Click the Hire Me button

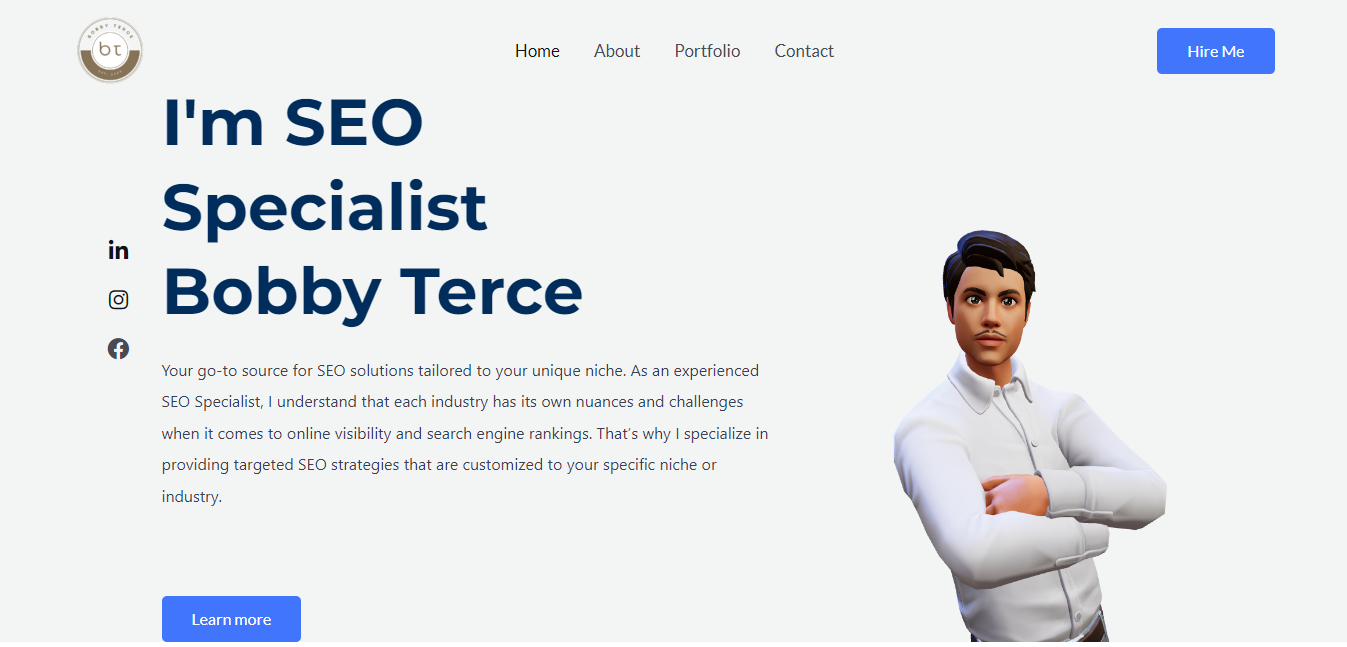click(x=1216, y=51)
